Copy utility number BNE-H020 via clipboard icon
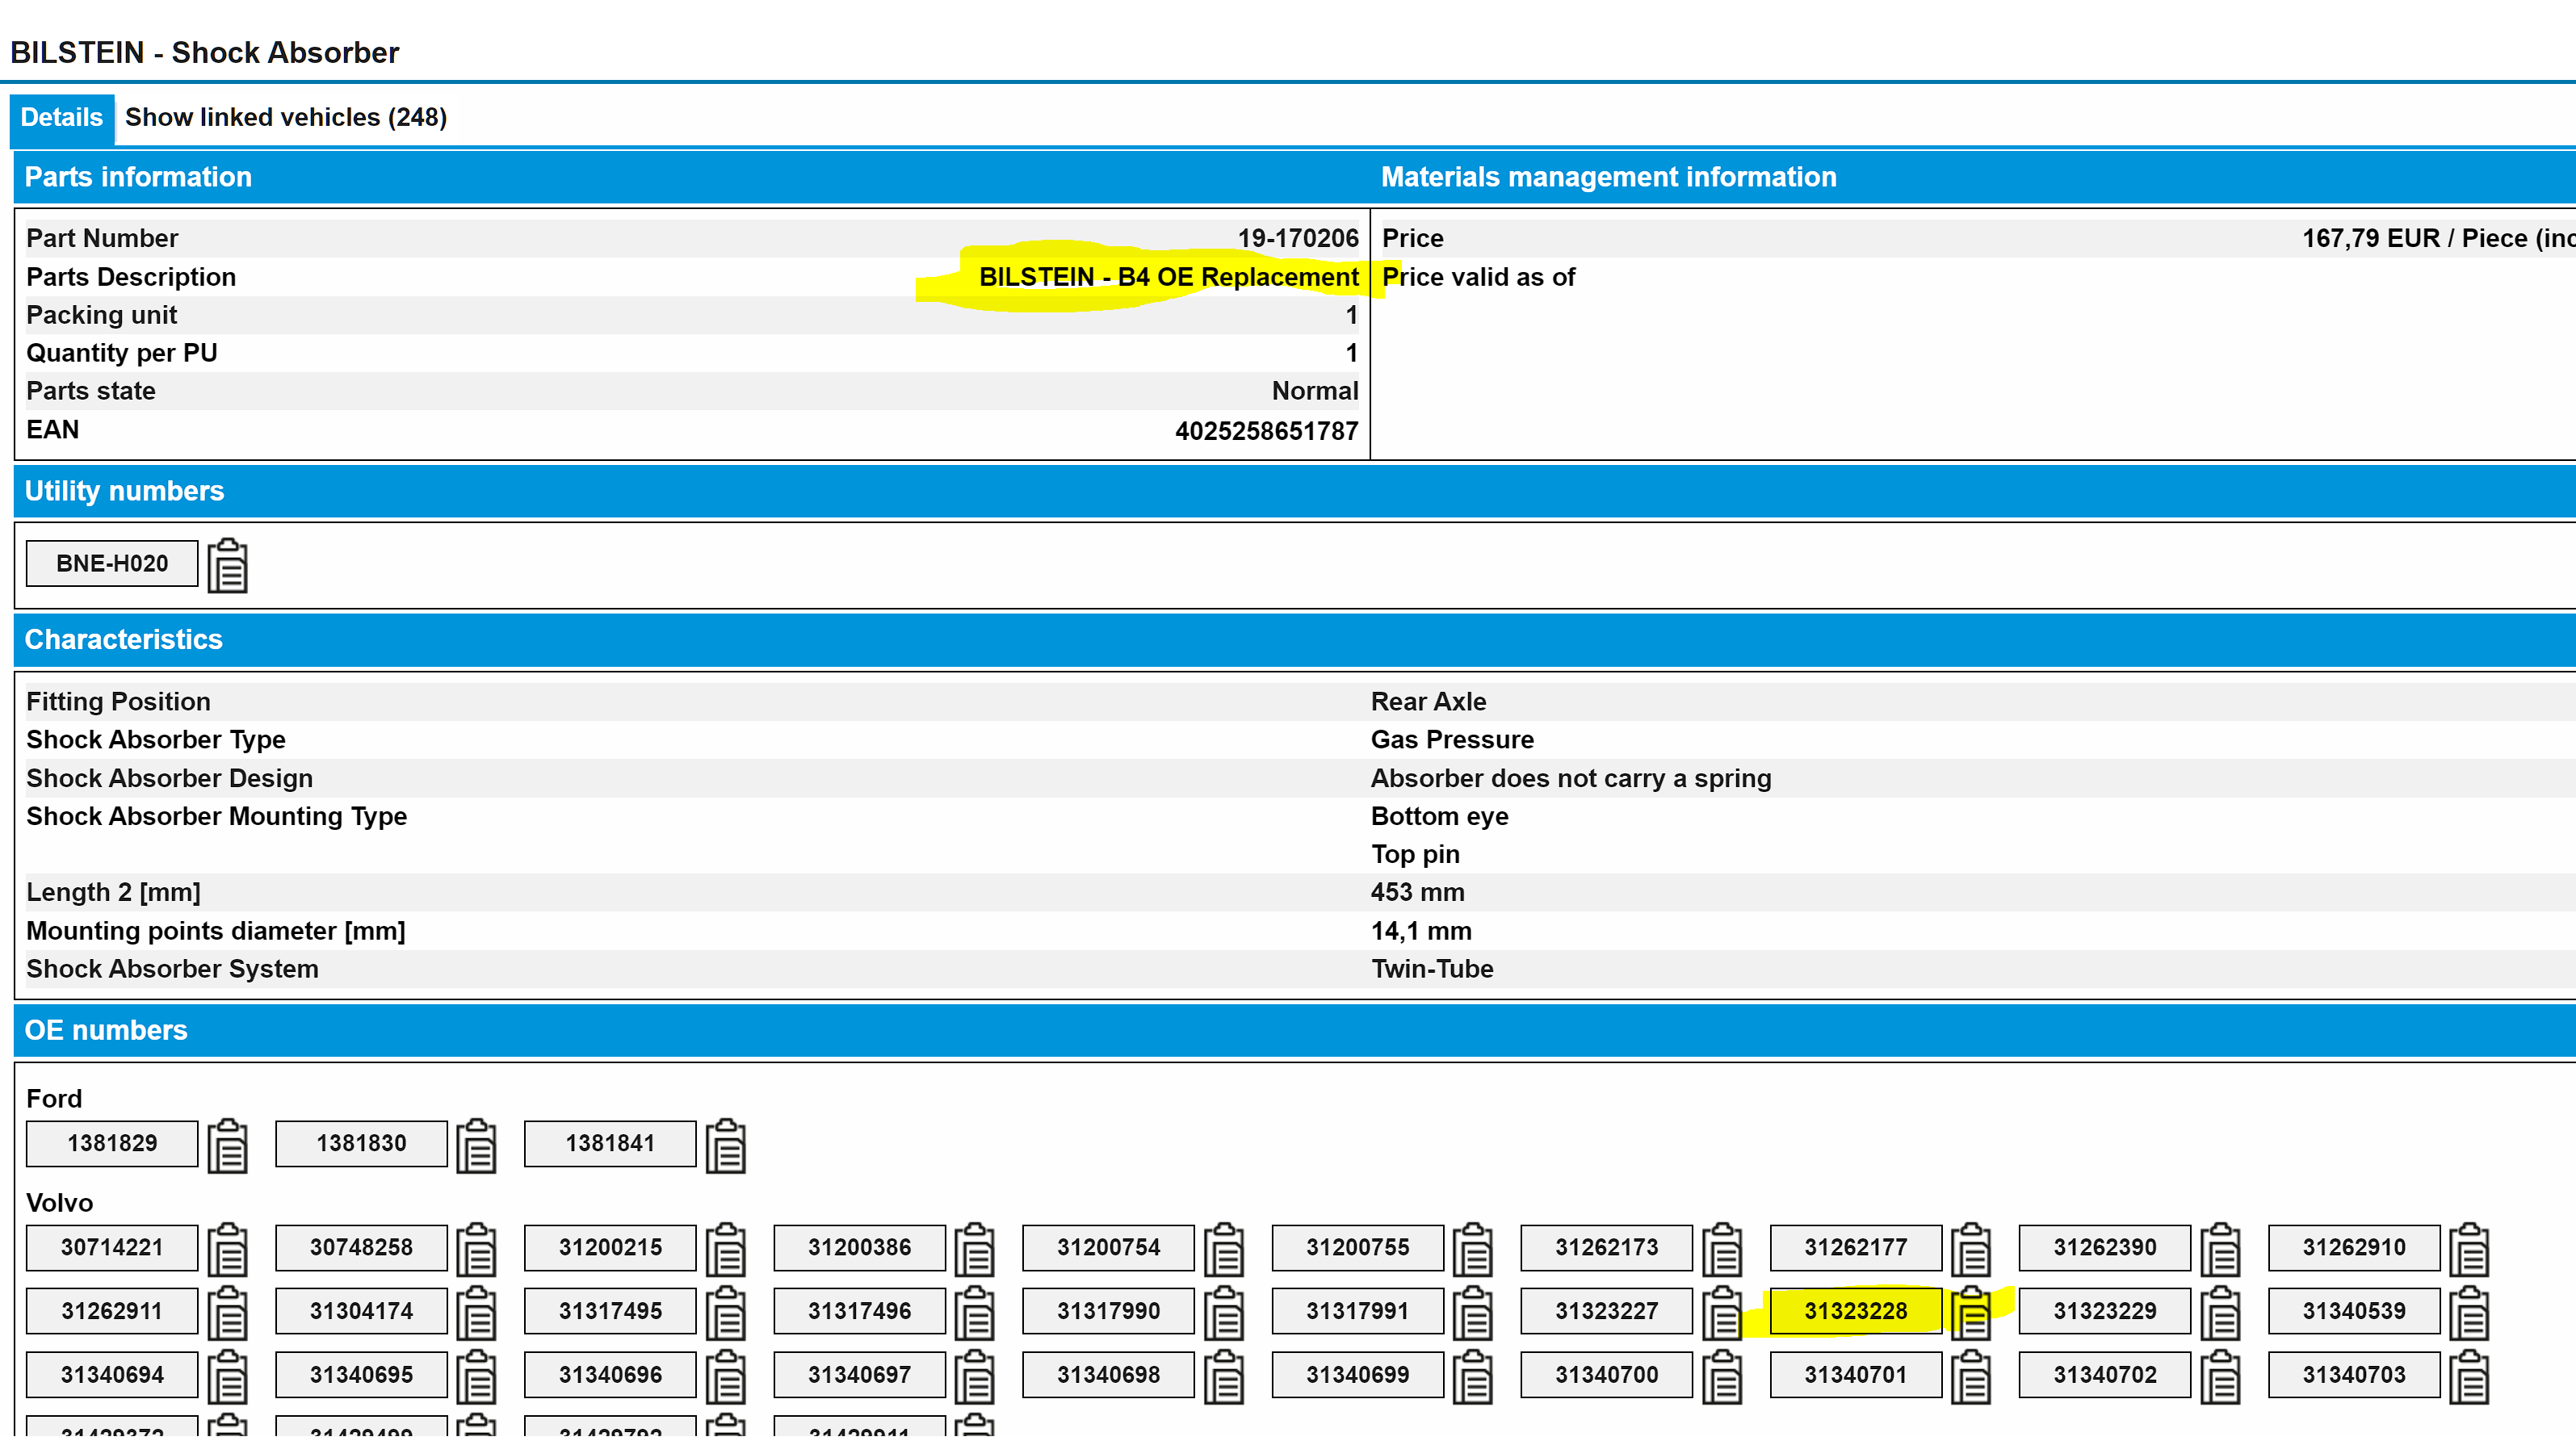This screenshot has width=2576, height=1441. 228,566
